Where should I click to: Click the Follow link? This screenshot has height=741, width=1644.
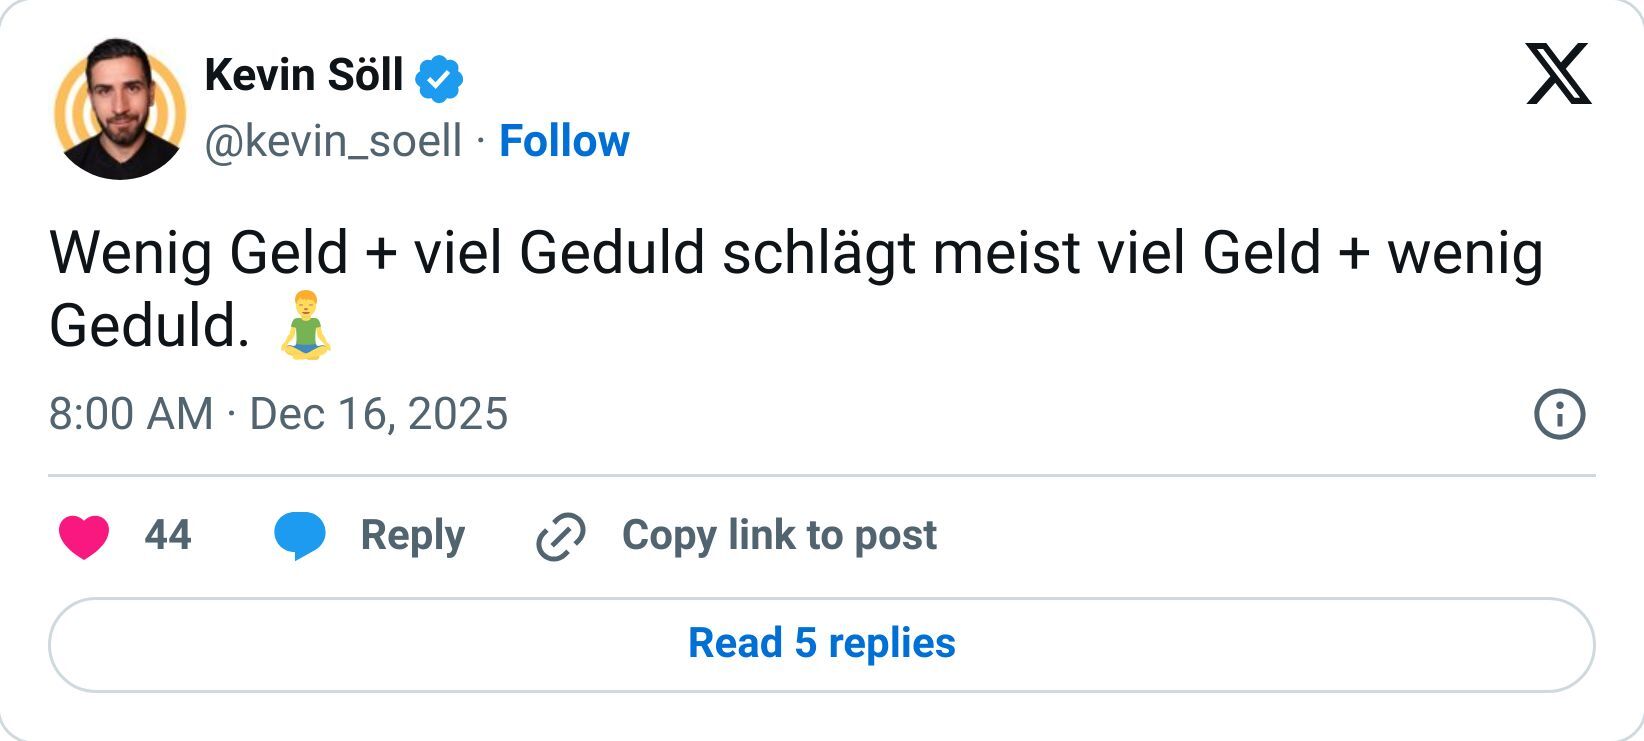(x=563, y=141)
